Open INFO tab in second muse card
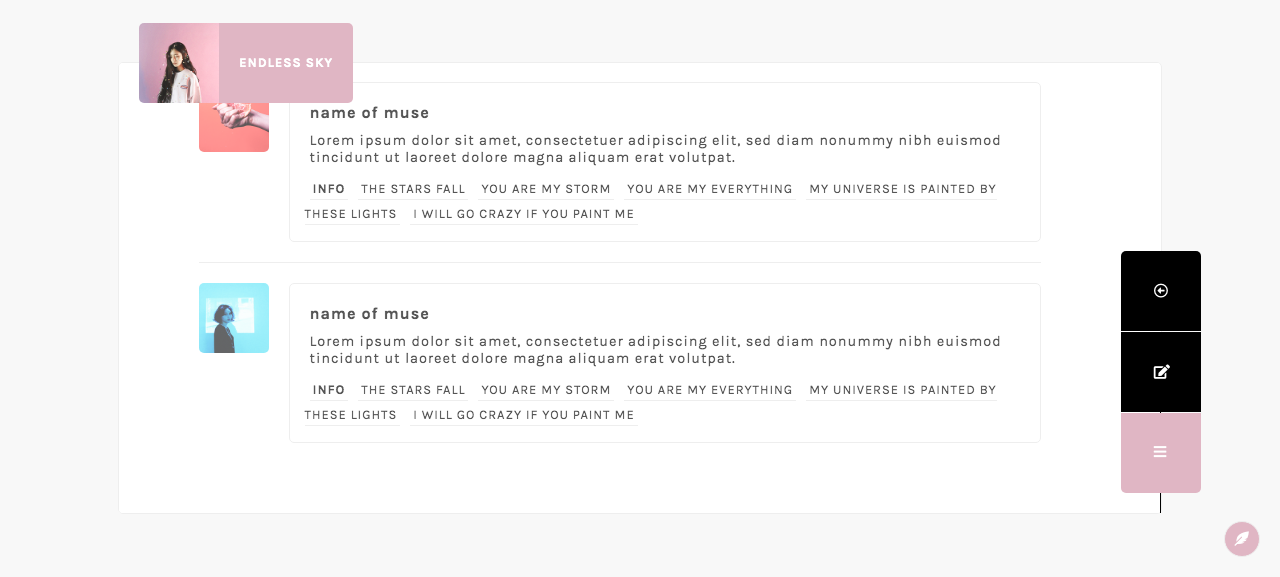1280x577 pixels. coord(329,390)
